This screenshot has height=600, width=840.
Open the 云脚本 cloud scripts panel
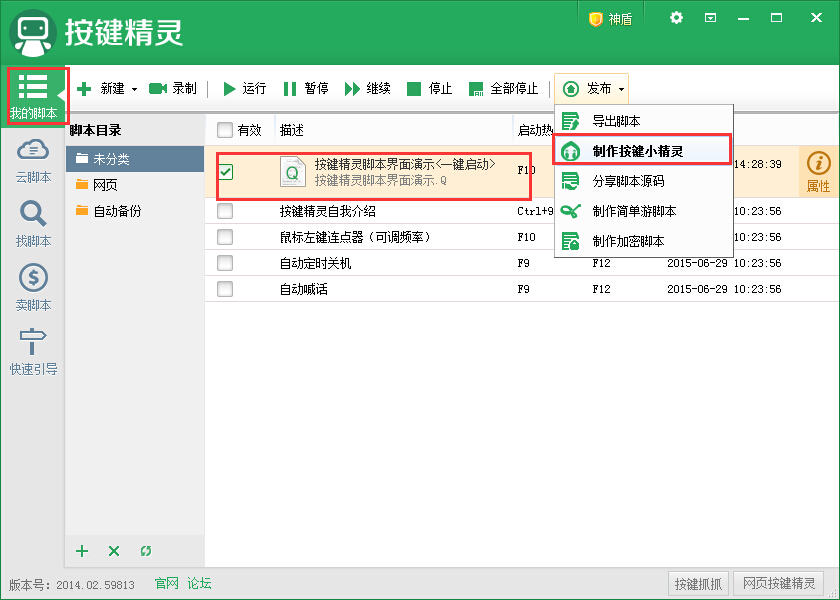point(33,161)
